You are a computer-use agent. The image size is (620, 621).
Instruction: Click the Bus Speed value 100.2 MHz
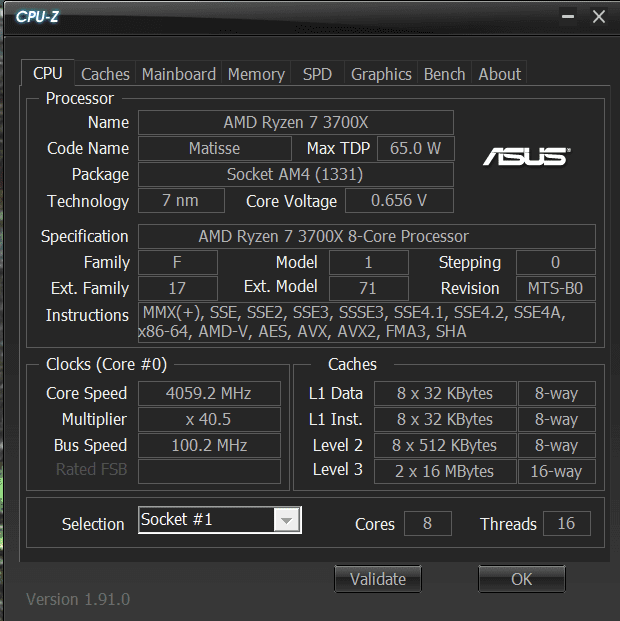point(209,445)
